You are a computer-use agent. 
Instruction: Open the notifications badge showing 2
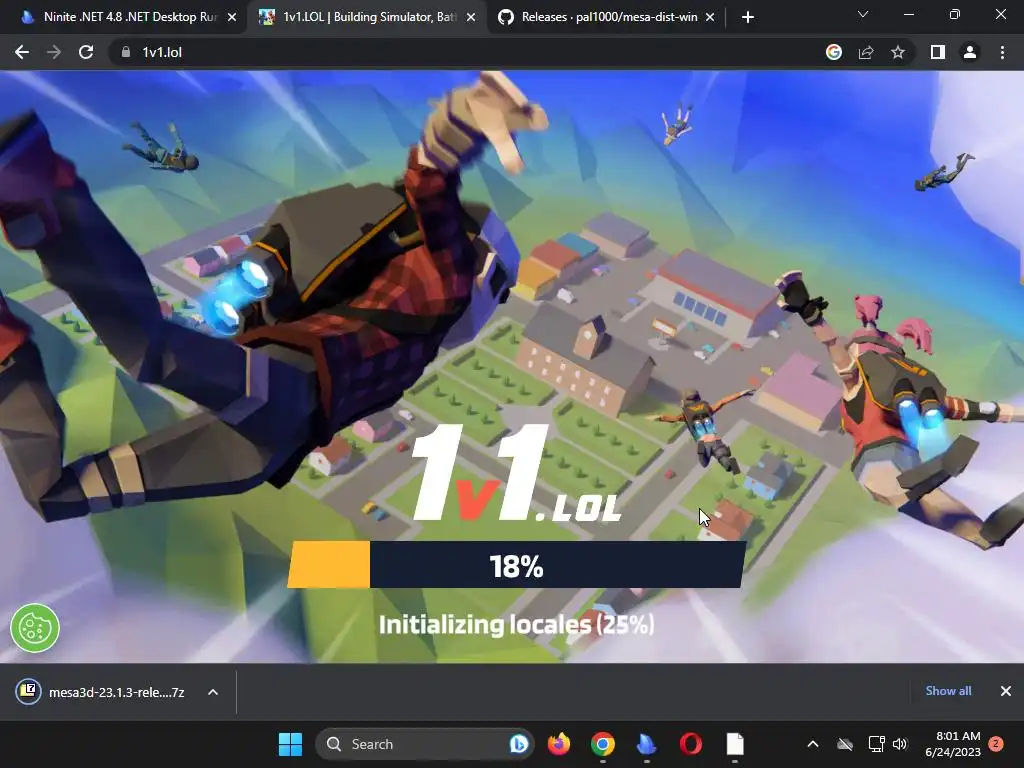coord(996,744)
